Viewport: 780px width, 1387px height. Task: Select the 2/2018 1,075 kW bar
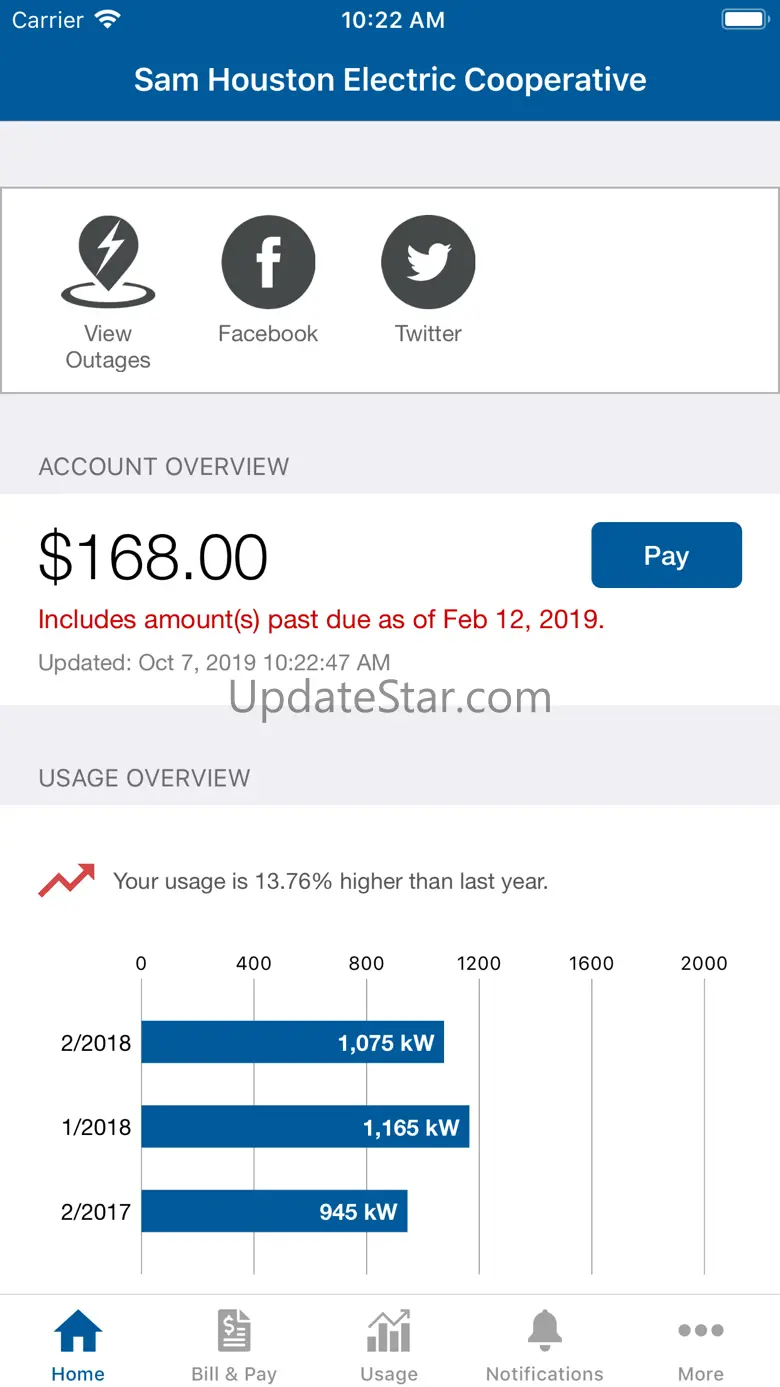(x=292, y=1042)
